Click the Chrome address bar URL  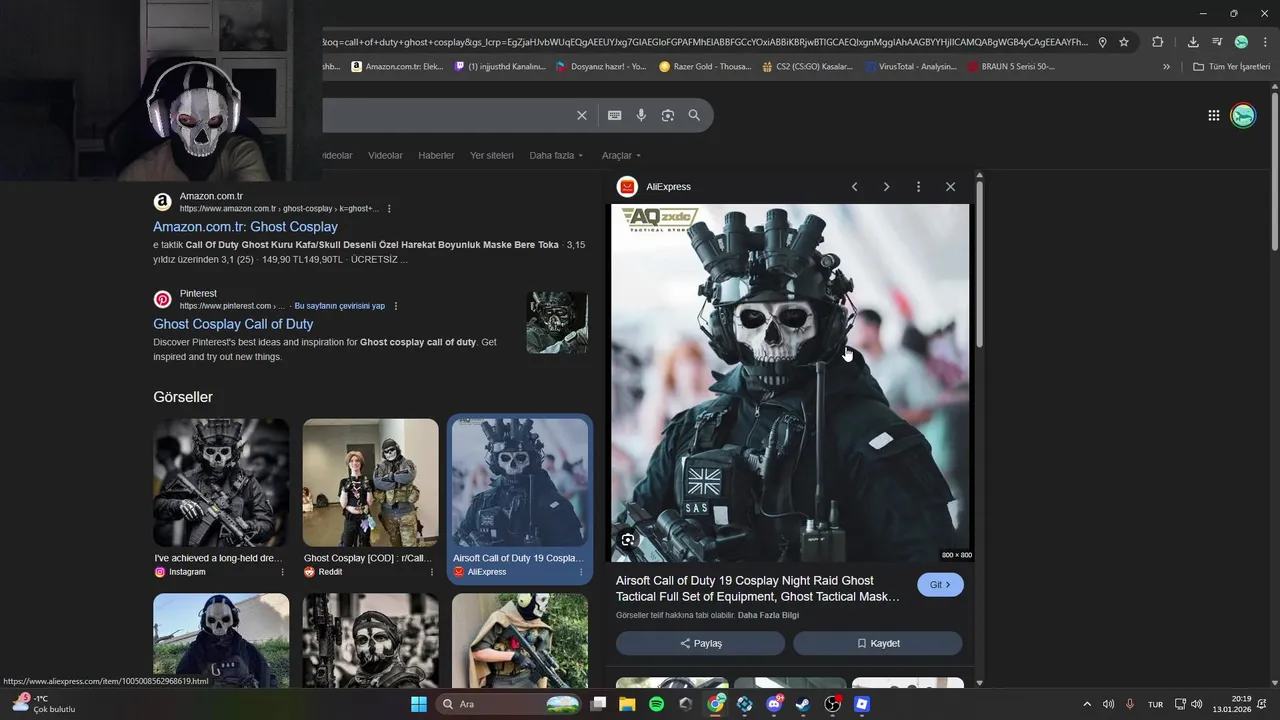(705, 42)
